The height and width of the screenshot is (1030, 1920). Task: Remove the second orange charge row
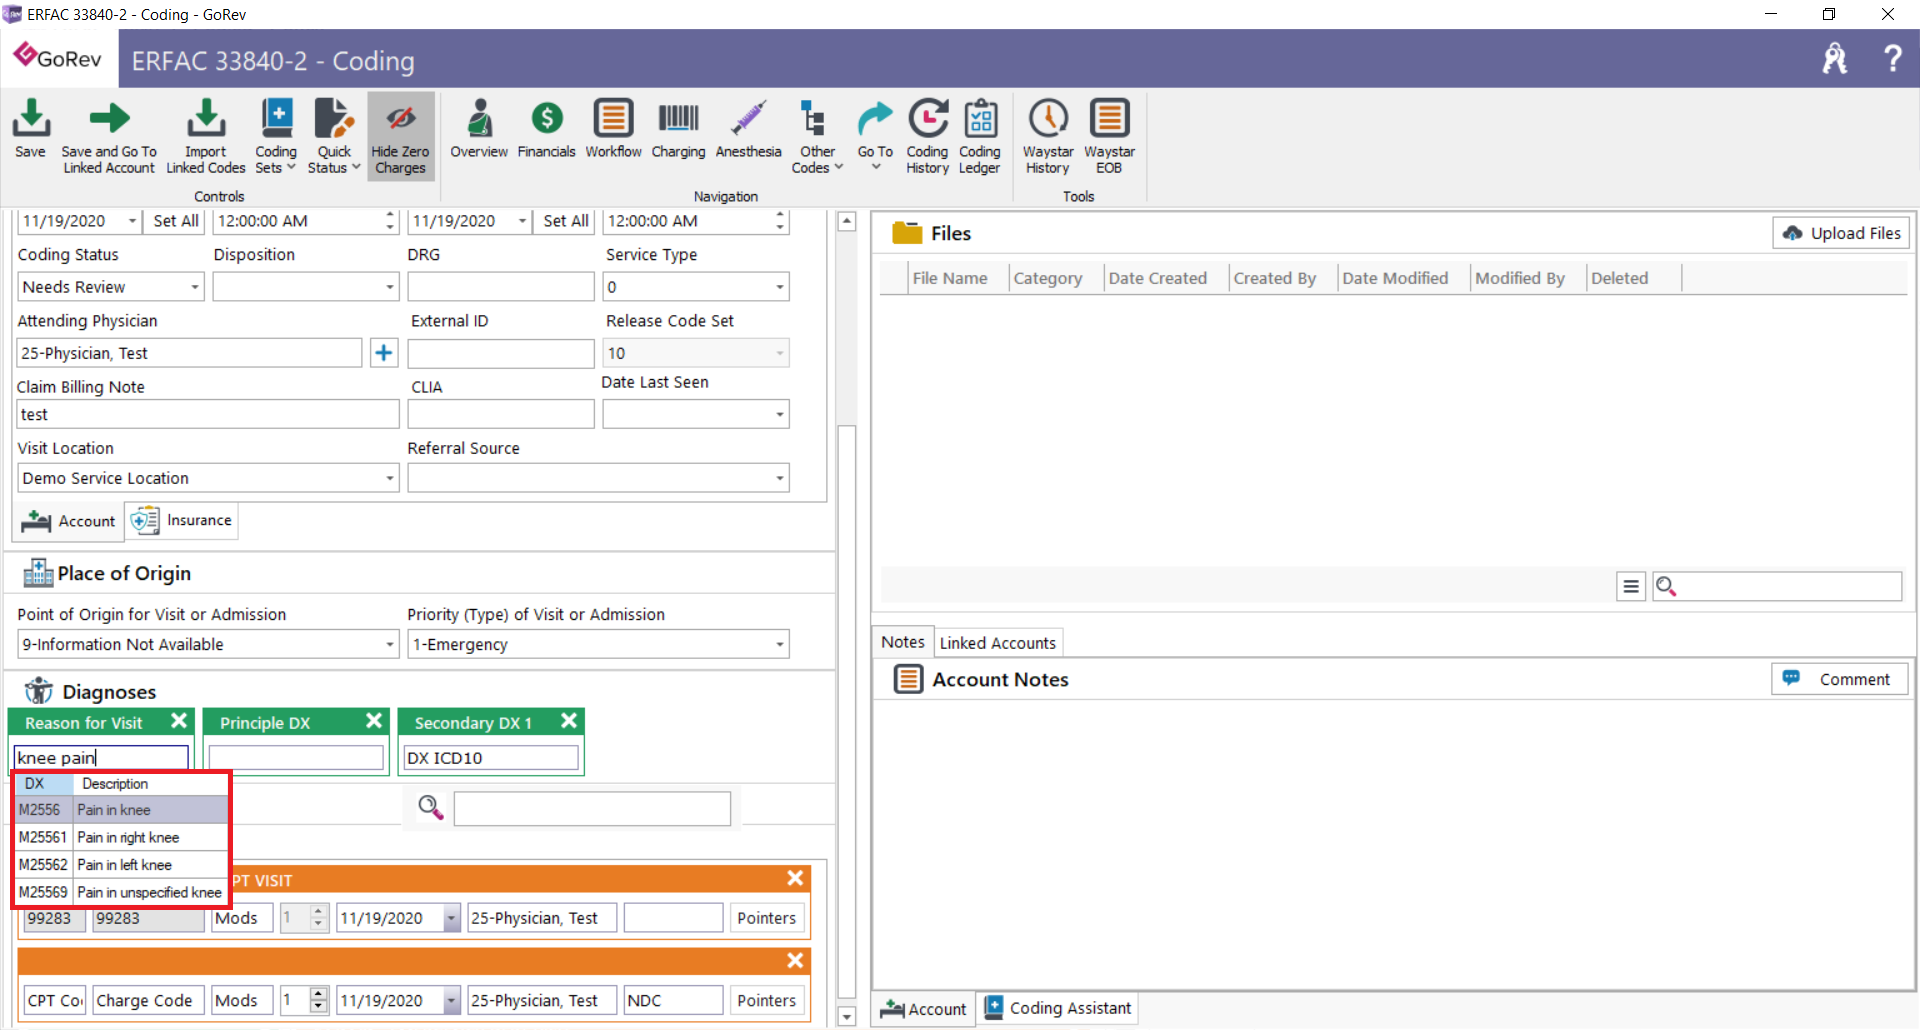click(x=795, y=960)
